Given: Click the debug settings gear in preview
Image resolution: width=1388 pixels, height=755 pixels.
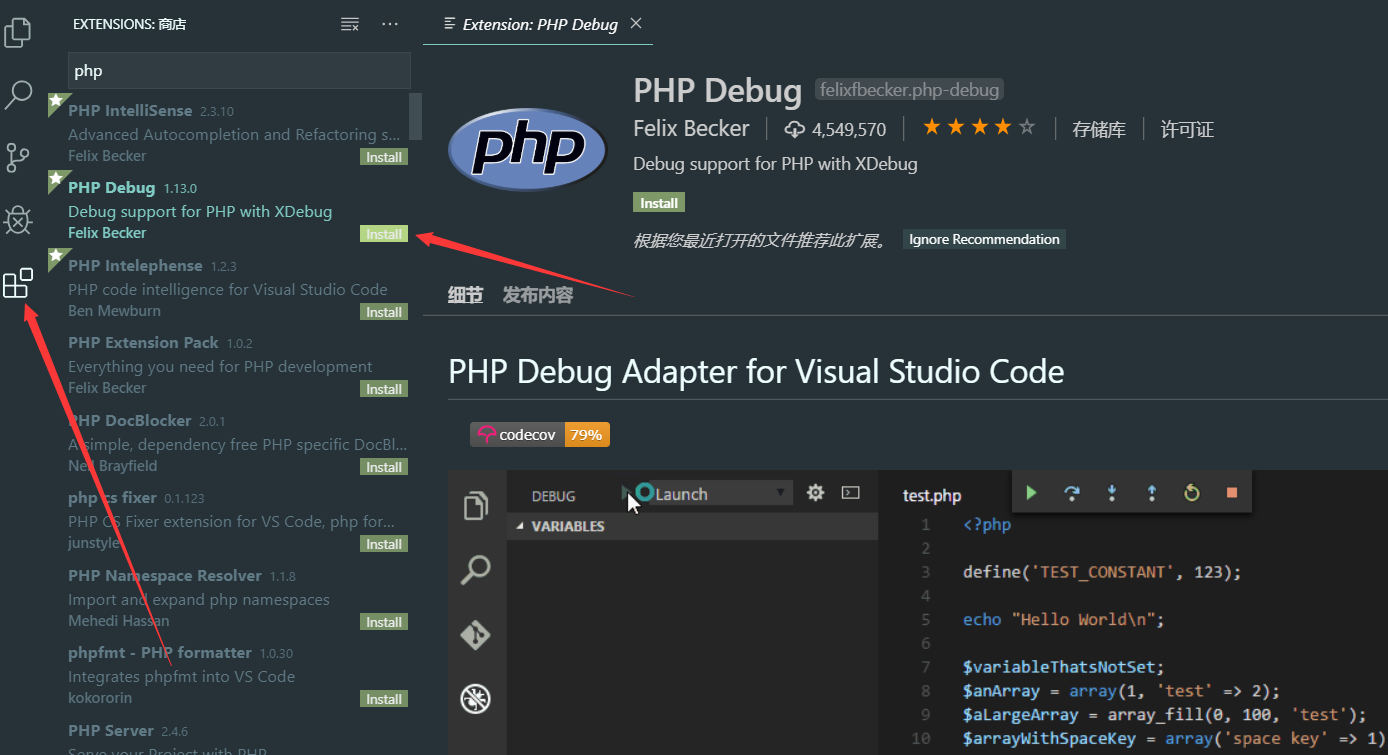Looking at the screenshot, I should coord(815,492).
